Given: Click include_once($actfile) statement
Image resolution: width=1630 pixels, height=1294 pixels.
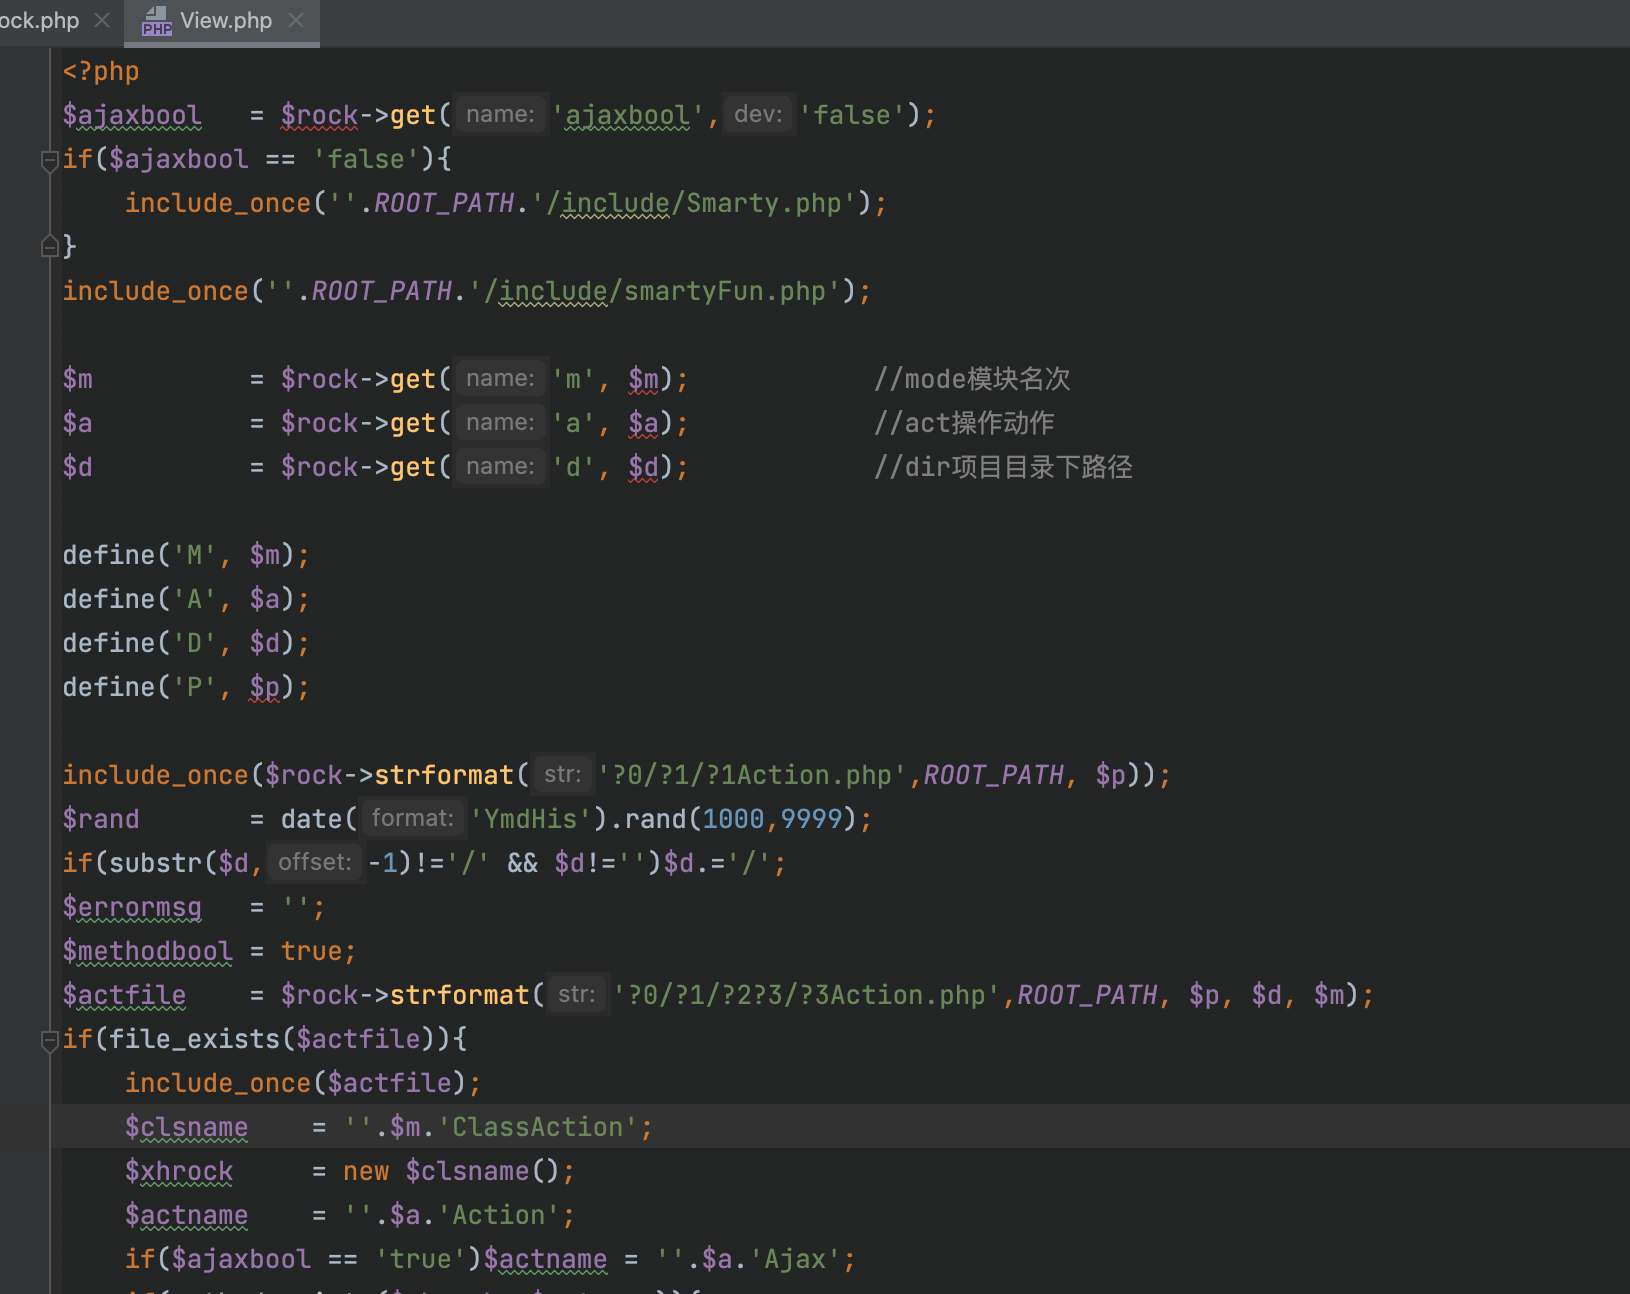Looking at the screenshot, I should (x=303, y=1084).
